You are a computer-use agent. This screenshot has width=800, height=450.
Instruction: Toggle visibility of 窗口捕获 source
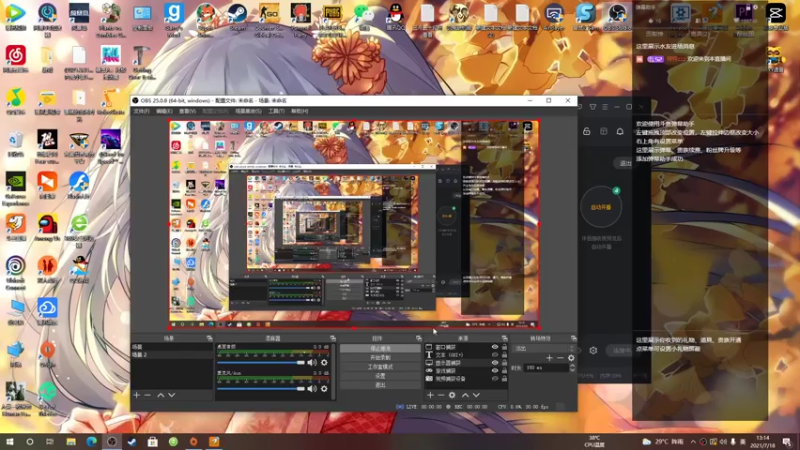[x=494, y=347]
